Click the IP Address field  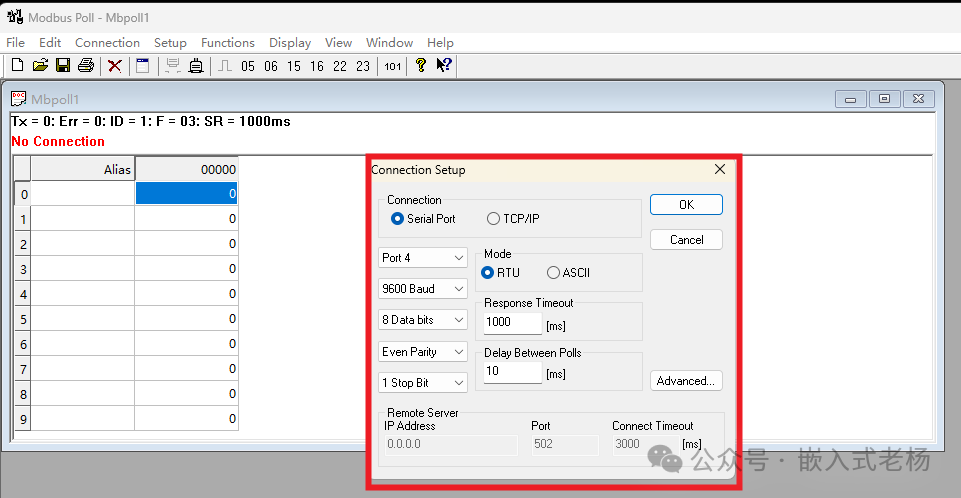point(451,445)
